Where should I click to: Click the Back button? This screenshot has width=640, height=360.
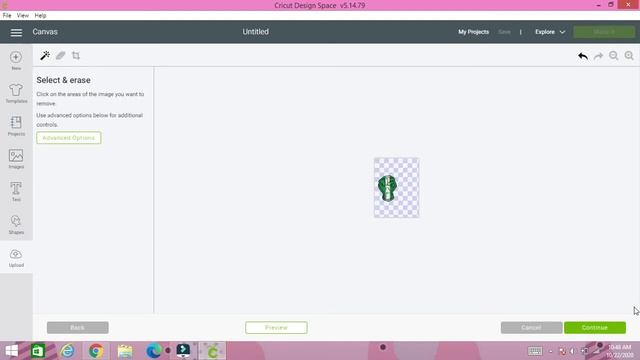(x=78, y=327)
